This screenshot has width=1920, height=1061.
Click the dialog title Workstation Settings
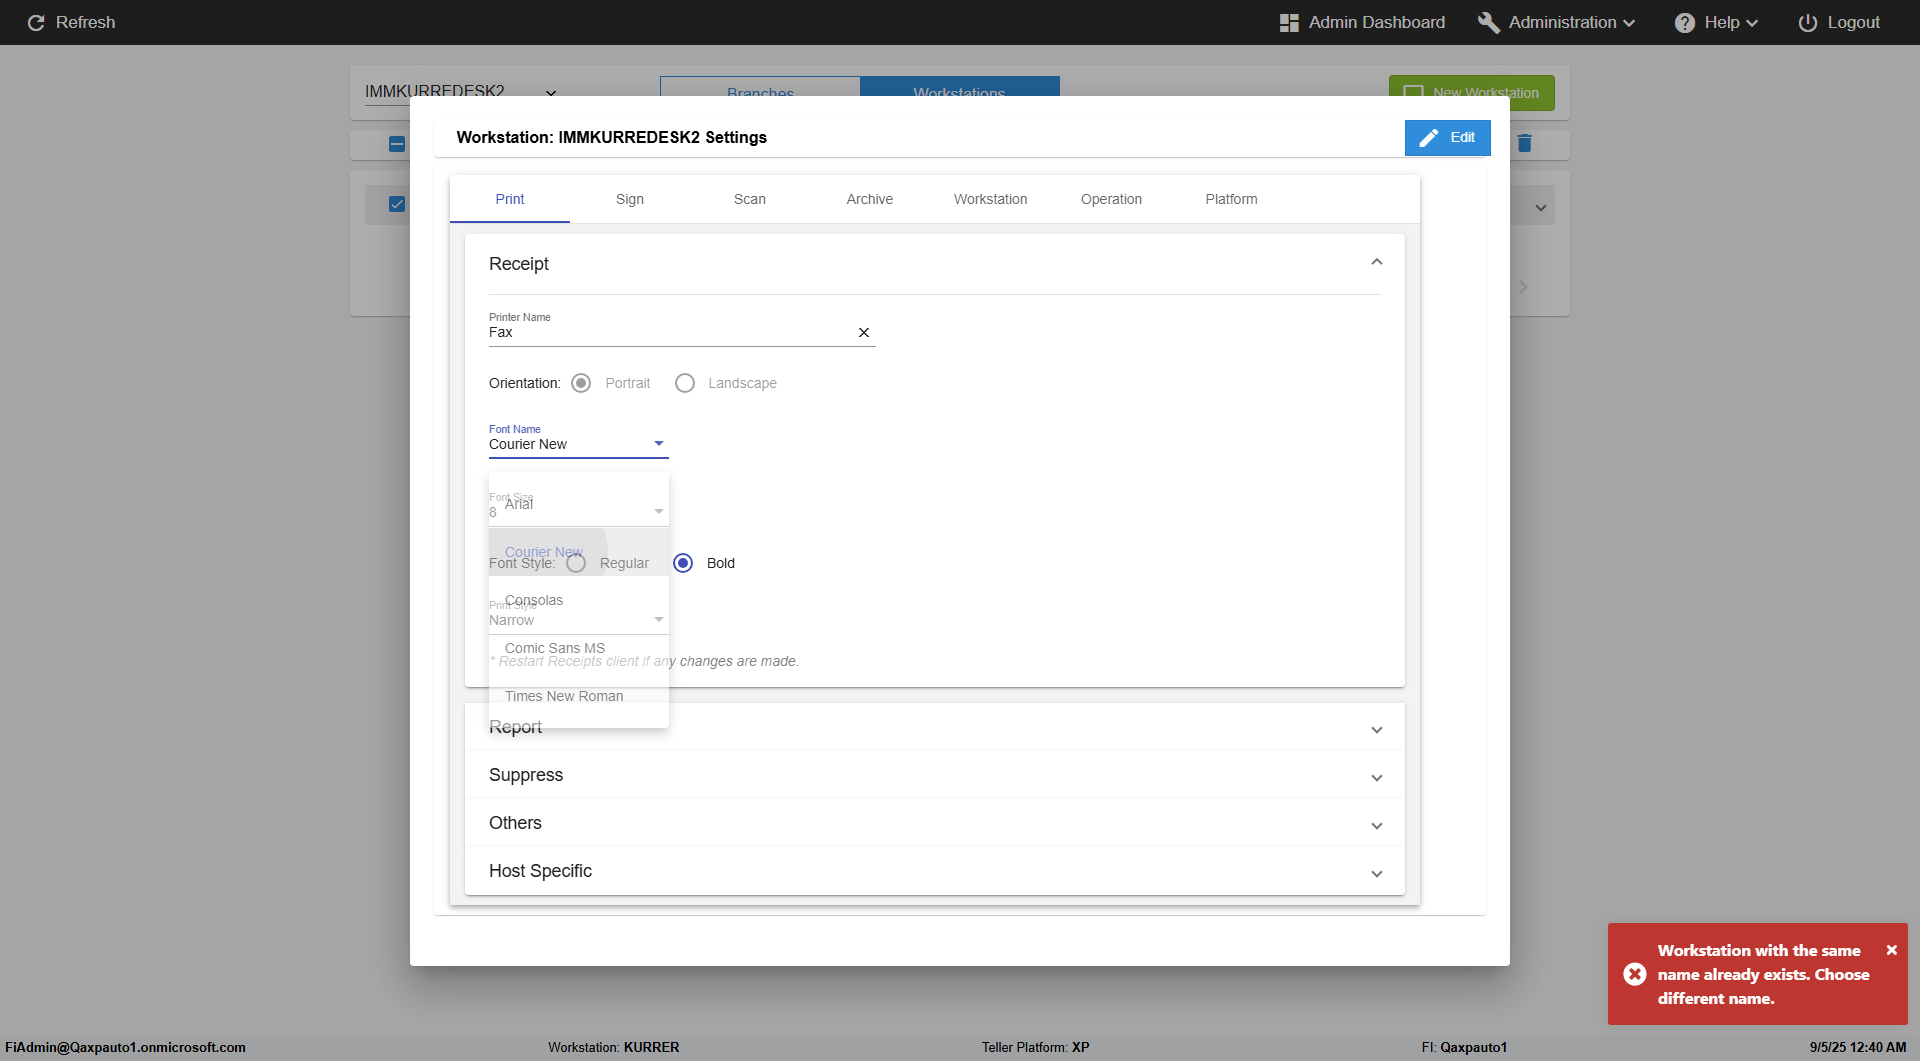611,137
